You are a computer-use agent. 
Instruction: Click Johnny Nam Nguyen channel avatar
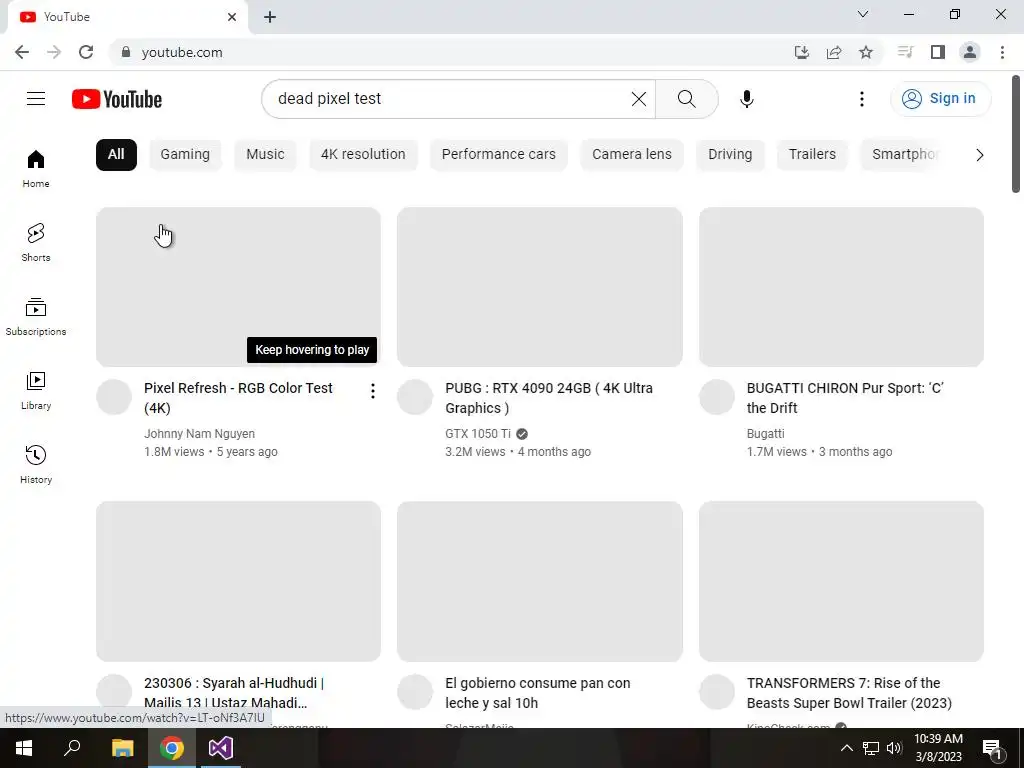click(x=114, y=397)
